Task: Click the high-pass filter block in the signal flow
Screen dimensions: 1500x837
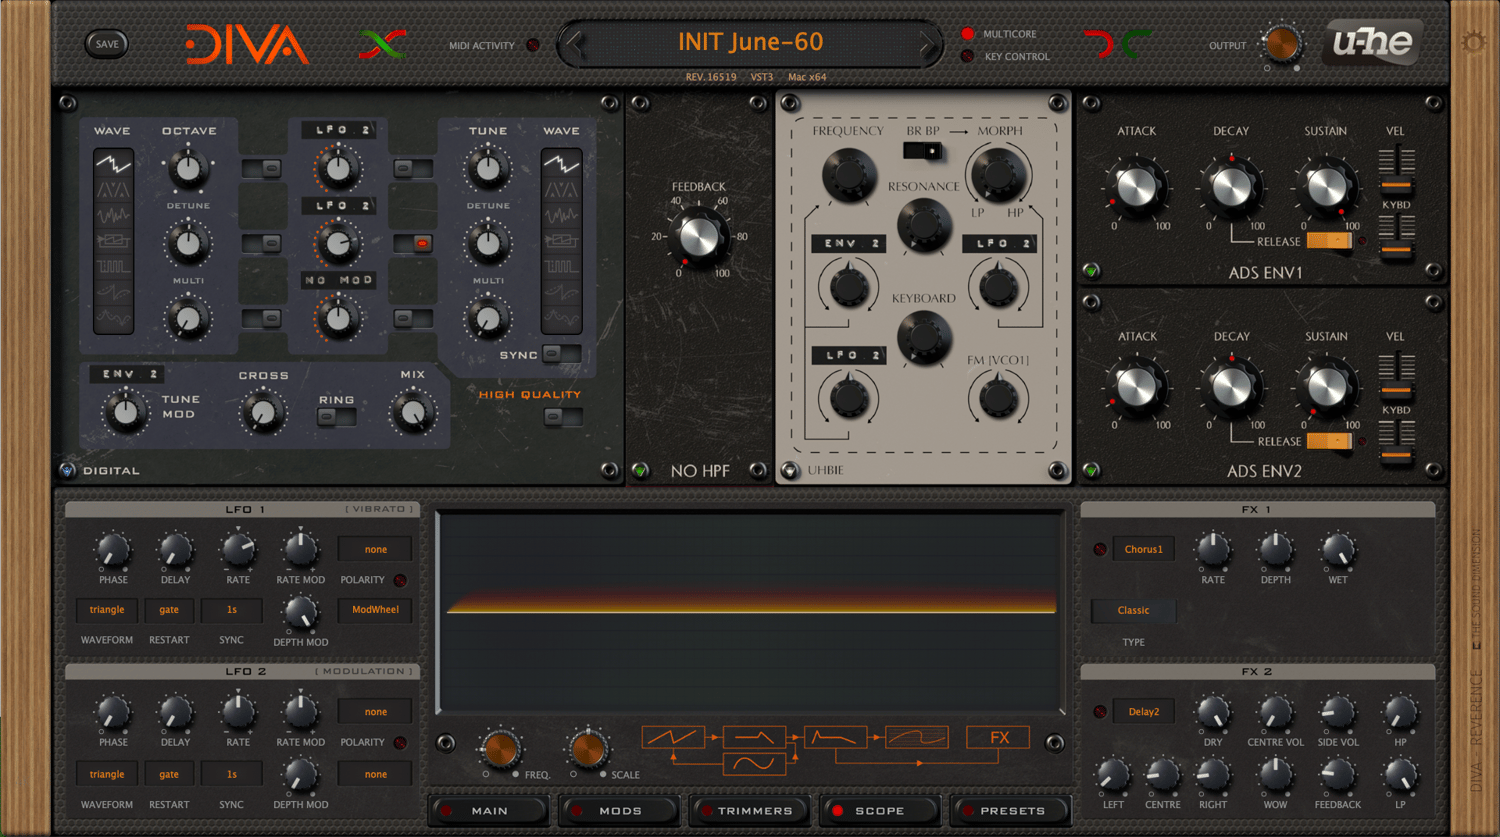Action: click(754, 738)
